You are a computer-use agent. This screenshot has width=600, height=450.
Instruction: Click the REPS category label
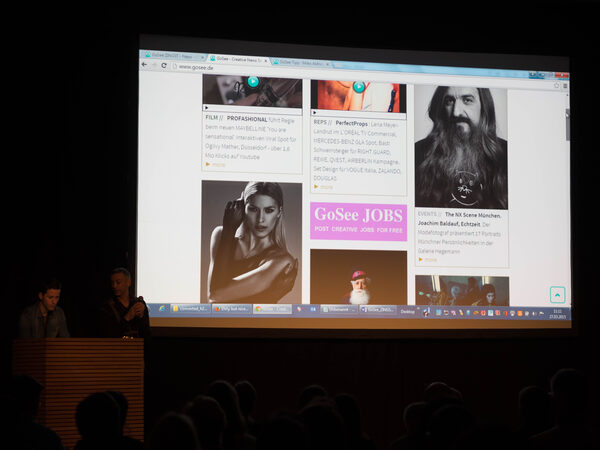[320, 122]
